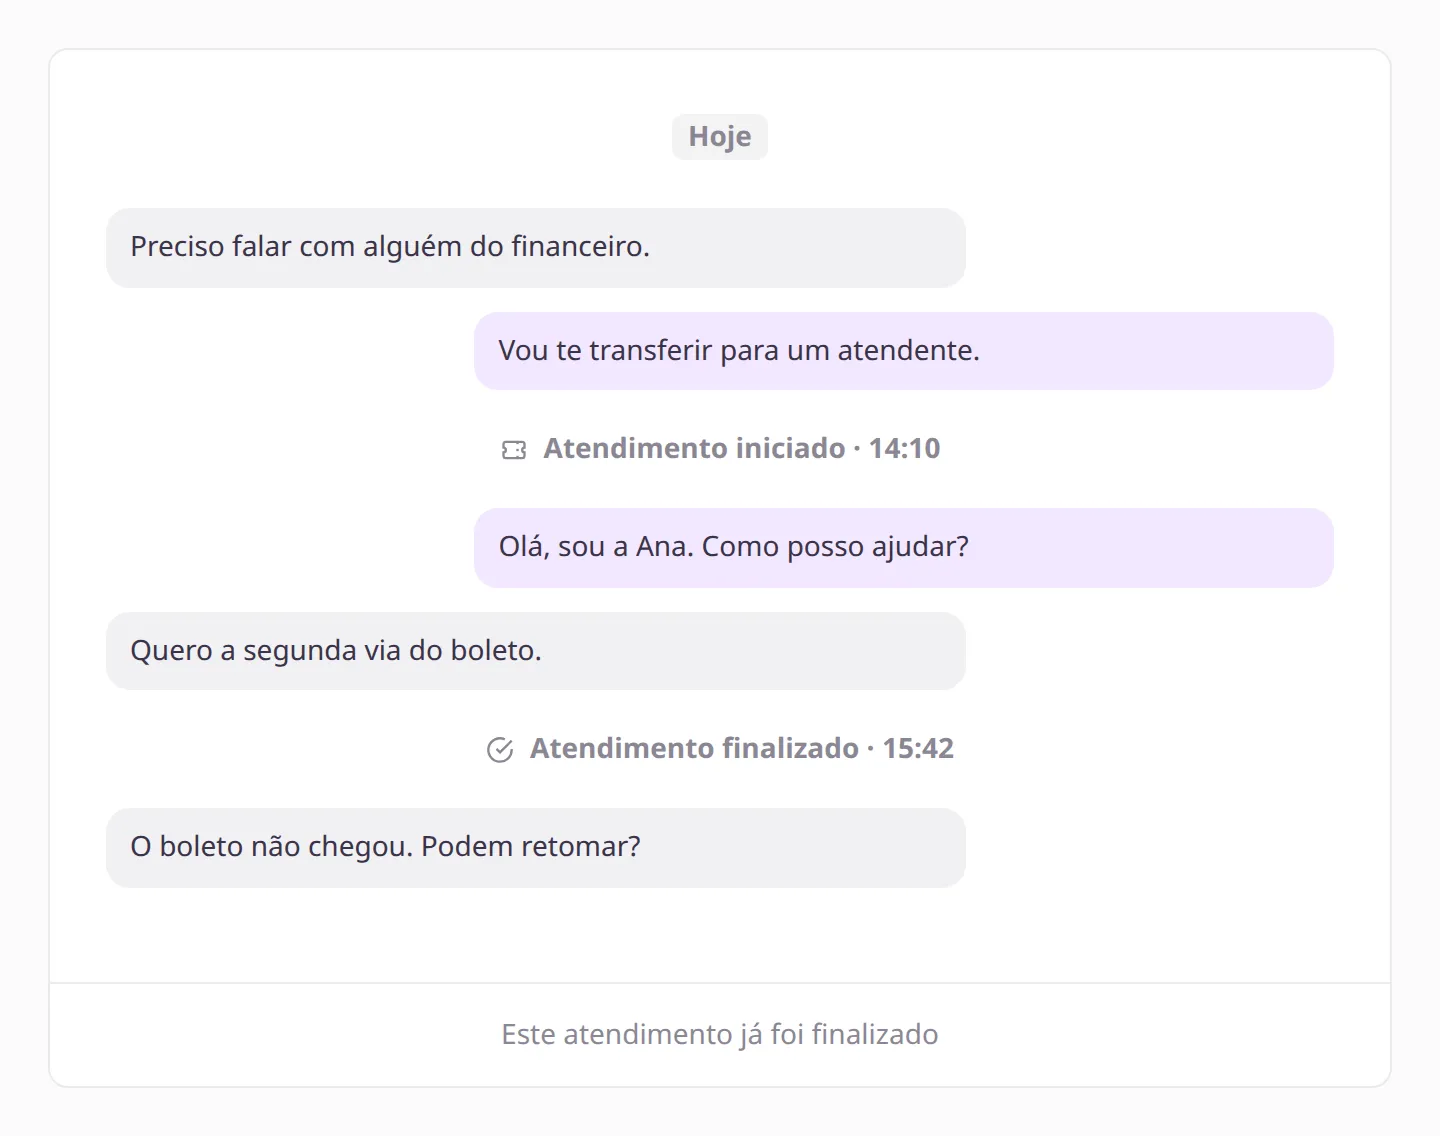Select message 'Preciso falar com alguém do financeiro.'
Screen dimensions: 1440x1136
click(x=536, y=248)
